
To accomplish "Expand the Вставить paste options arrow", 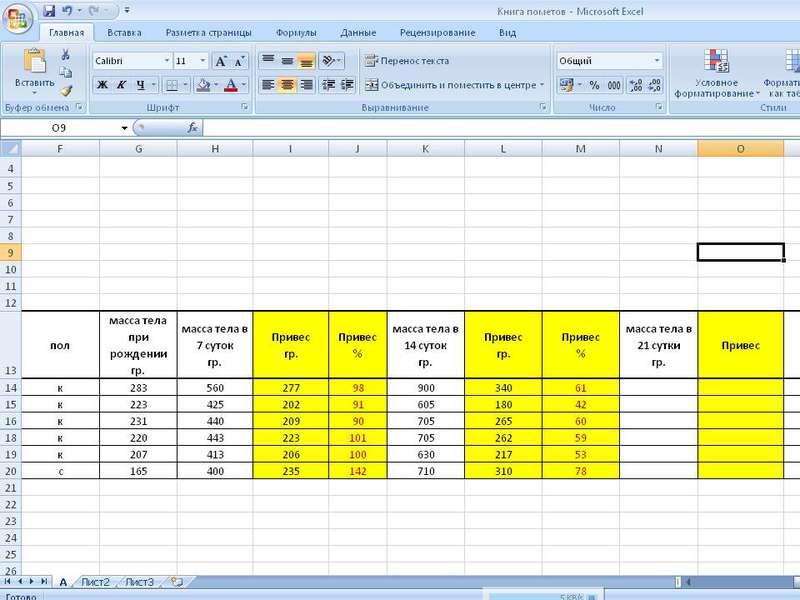I will (34, 93).
